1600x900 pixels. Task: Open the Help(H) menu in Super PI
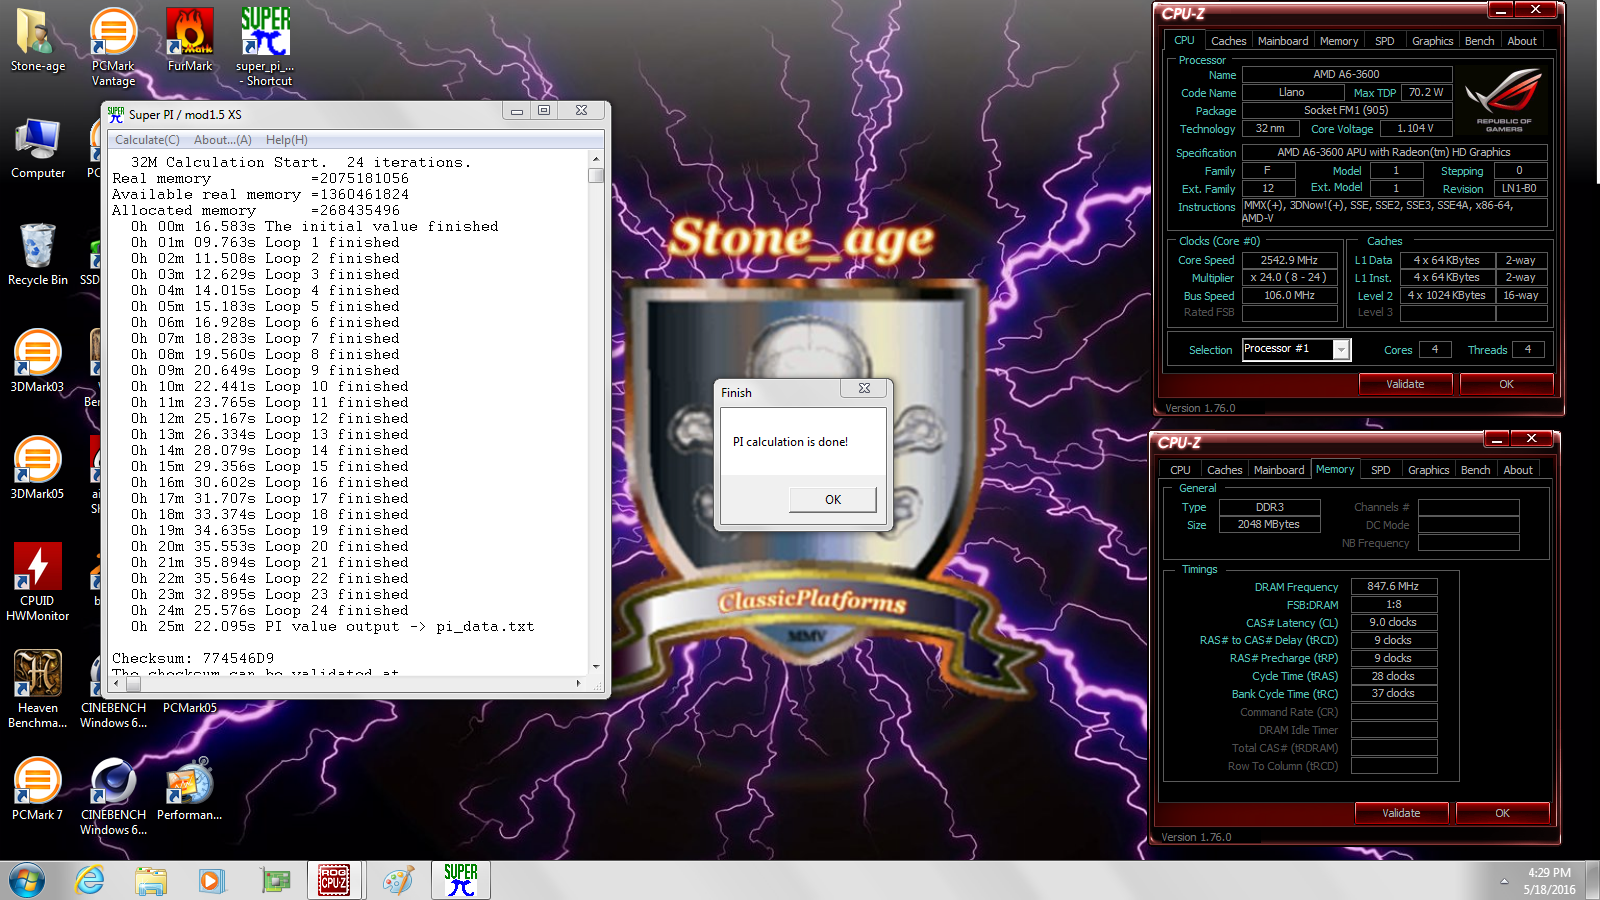click(286, 140)
